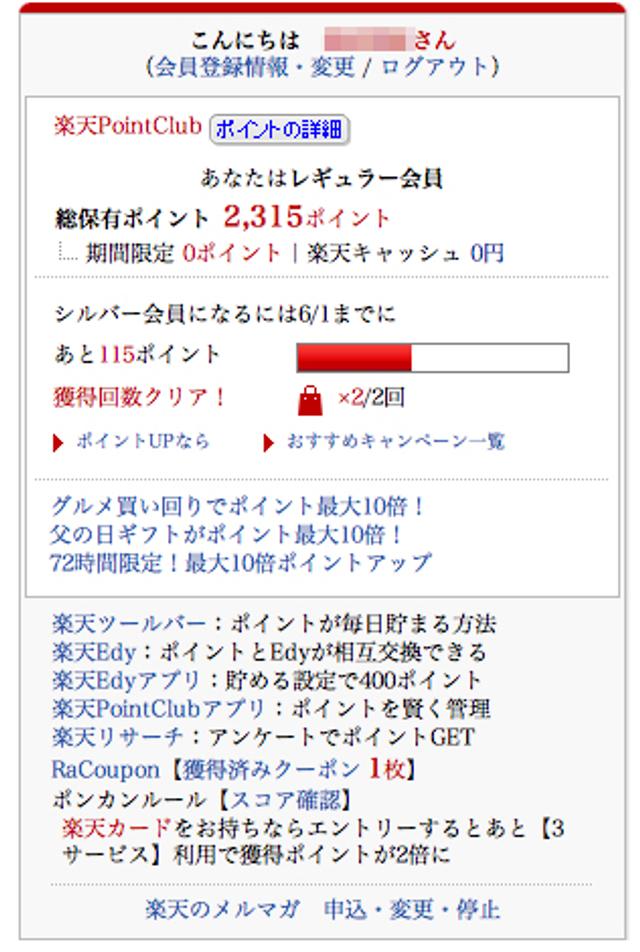The width and height of the screenshot is (640, 952).
Task: Open 楽天のメルマガ 申込・変更・停止 link
Action: [322, 910]
